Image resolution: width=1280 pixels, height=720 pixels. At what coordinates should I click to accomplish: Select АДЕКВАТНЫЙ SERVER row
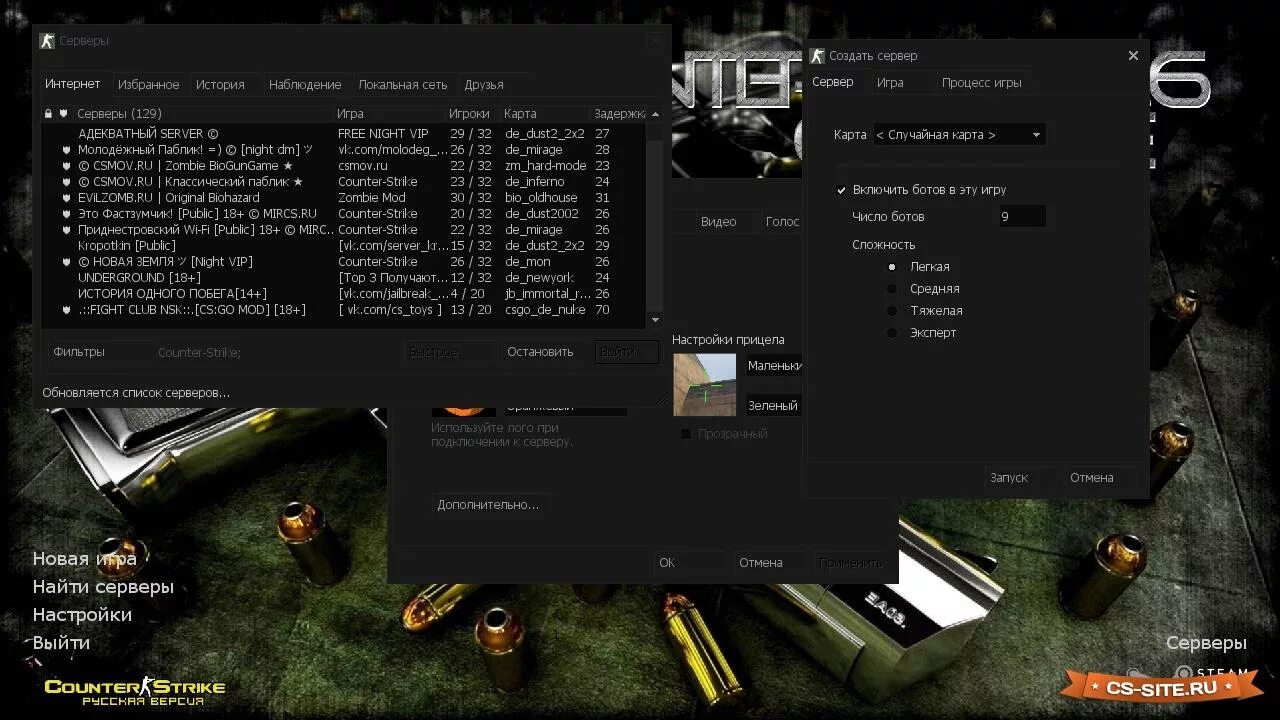coord(344,134)
